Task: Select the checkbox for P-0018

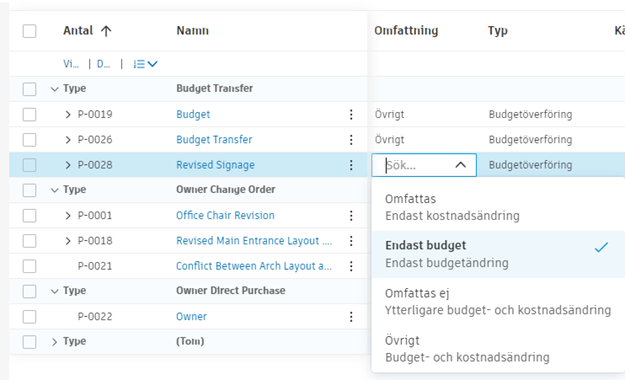Action: coord(29,241)
